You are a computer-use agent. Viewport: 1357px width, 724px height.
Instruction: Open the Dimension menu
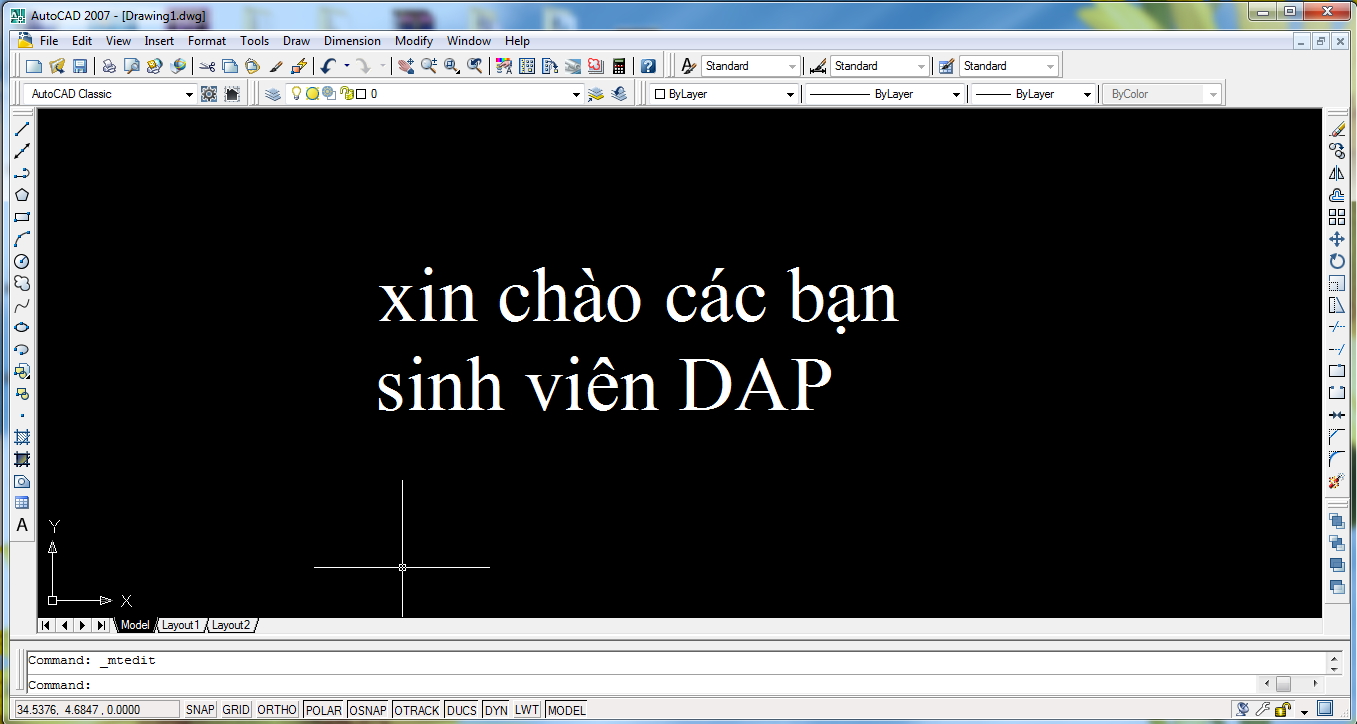coord(352,41)
